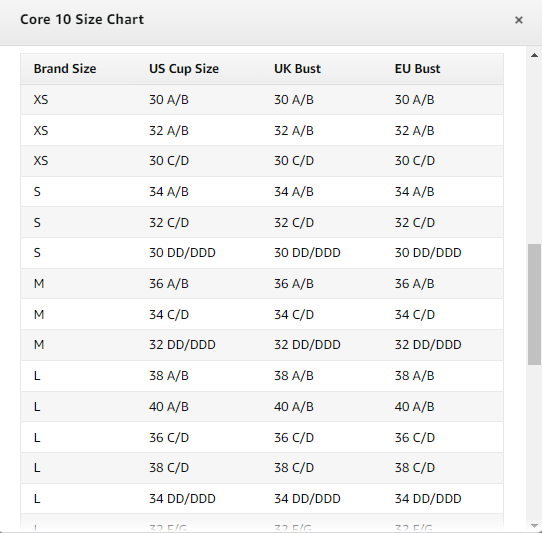This screenshot has width=542, height=533.
Task: Select EU Bust 36 A/B cell
Action: point(414,284)
